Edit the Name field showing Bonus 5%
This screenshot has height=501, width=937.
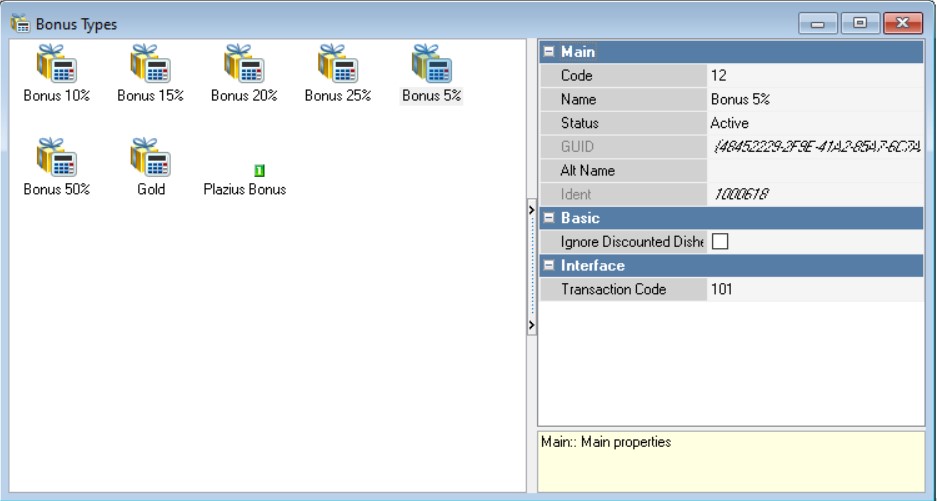(x=814, y=100)
